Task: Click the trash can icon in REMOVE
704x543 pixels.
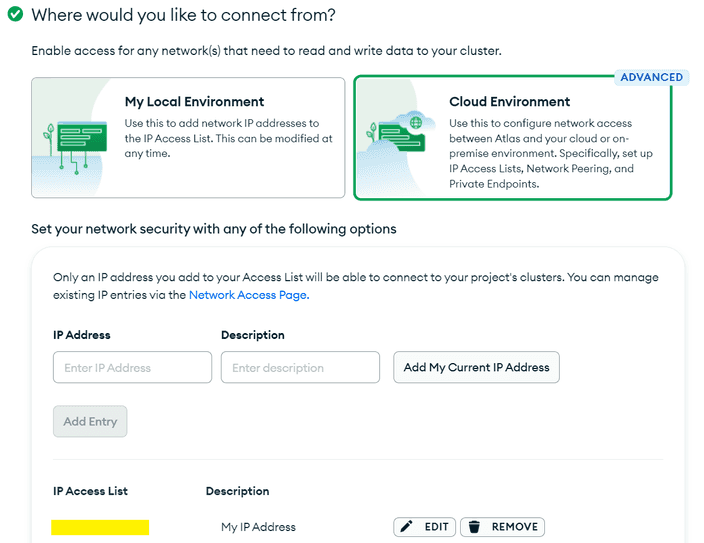Action: coord(476,527)
